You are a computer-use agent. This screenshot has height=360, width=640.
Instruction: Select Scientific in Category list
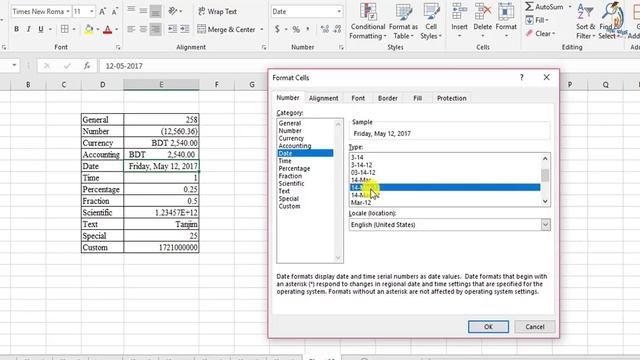click(291, 183)
